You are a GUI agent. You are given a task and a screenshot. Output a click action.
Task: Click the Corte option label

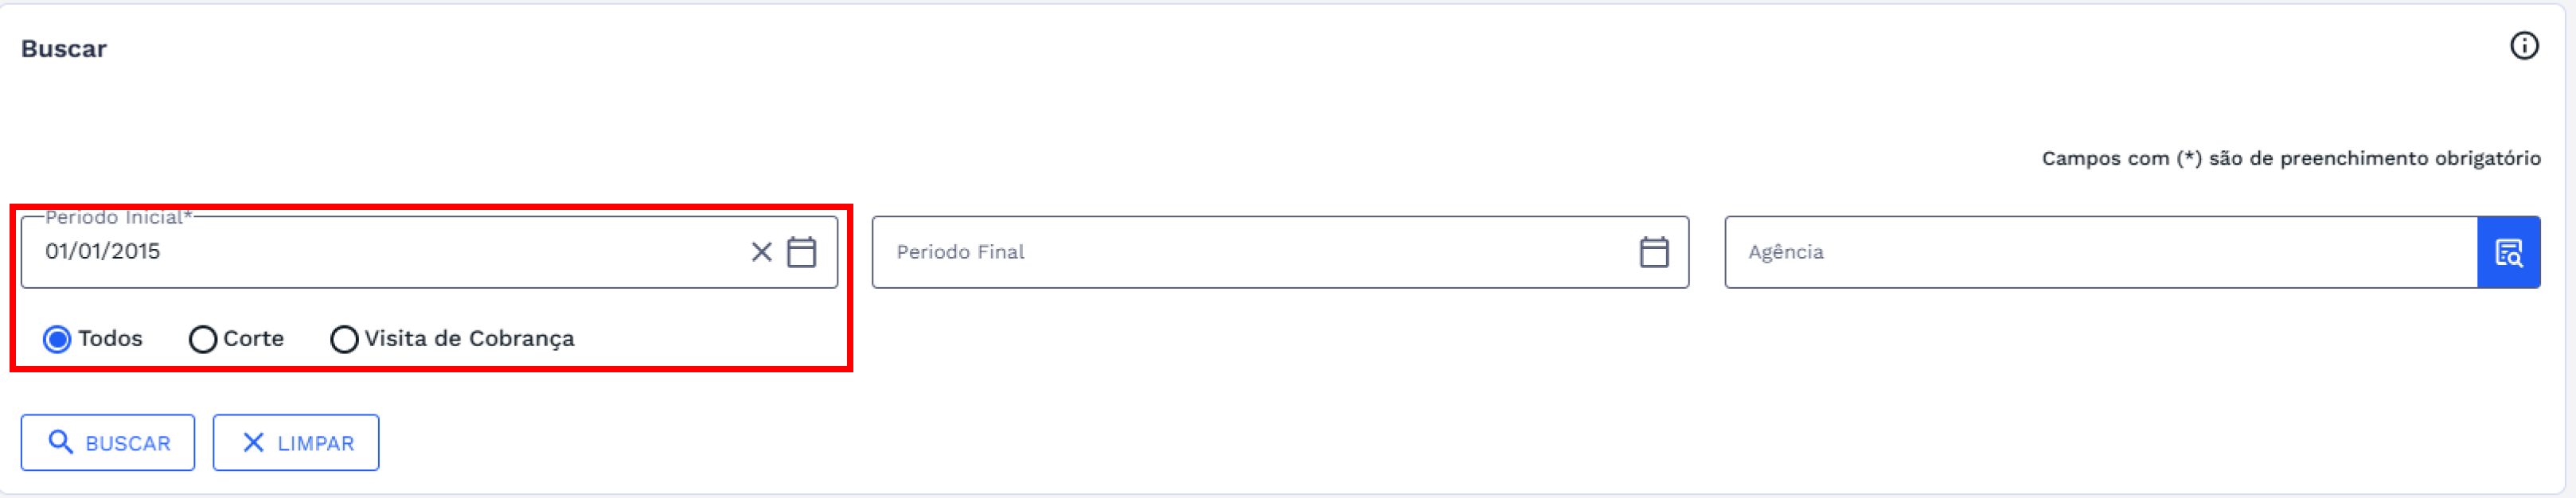tap(254, 339)
